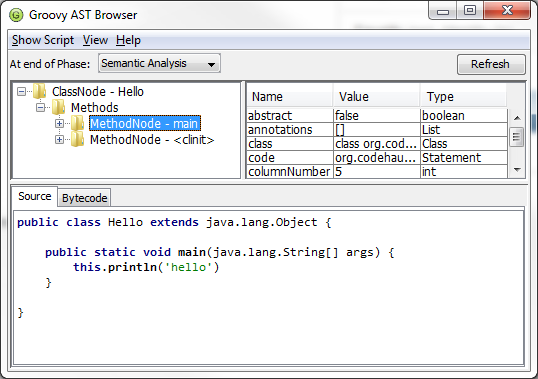Click the MethodNode - <clinit> folder icon
Viewport: 538px width, 379px height.
point(78,140)
